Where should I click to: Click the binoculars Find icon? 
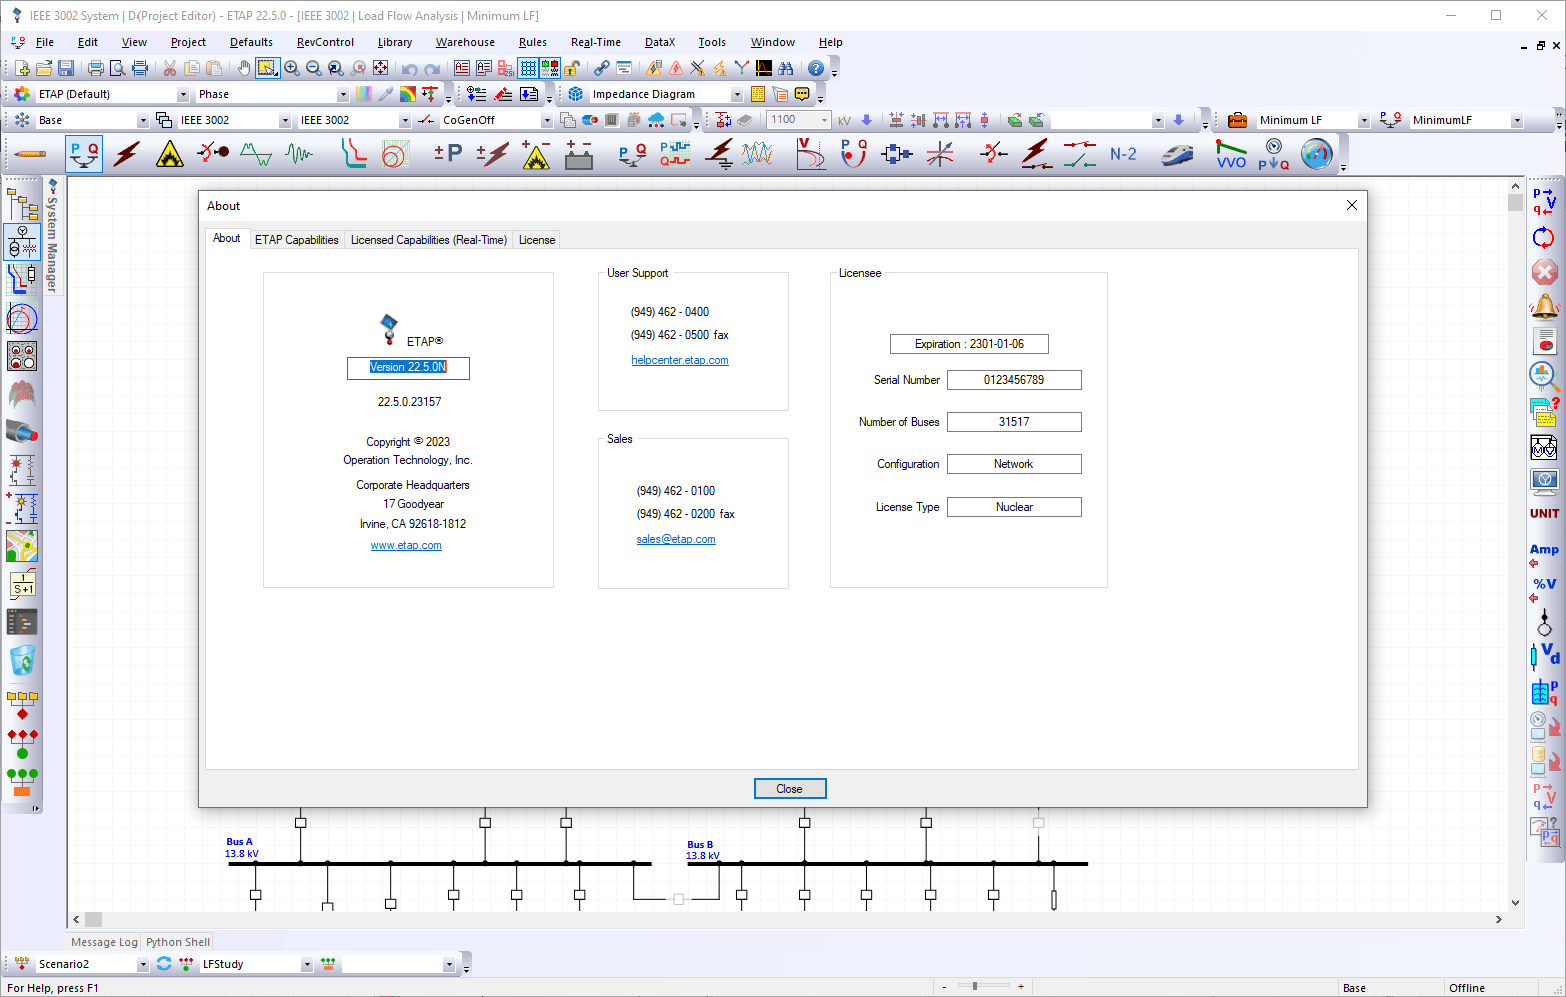786,68
